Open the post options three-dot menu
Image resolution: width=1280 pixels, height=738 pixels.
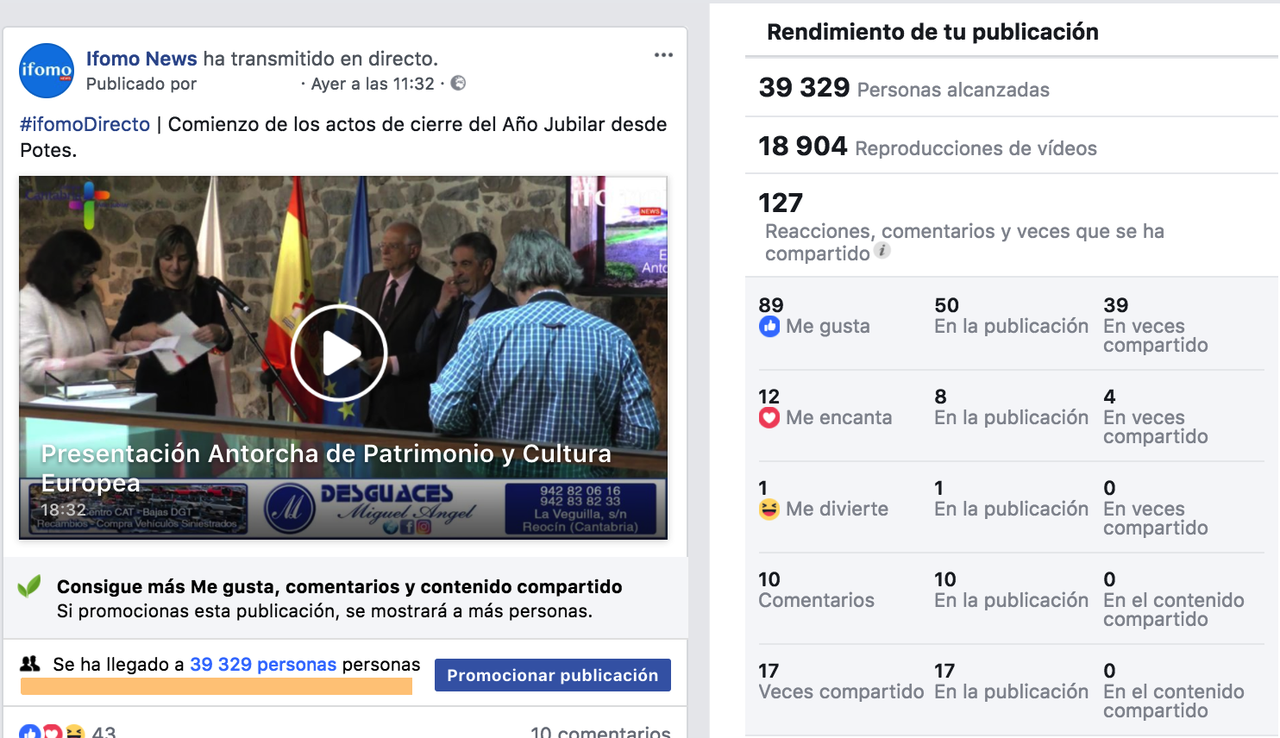[664, 55]
